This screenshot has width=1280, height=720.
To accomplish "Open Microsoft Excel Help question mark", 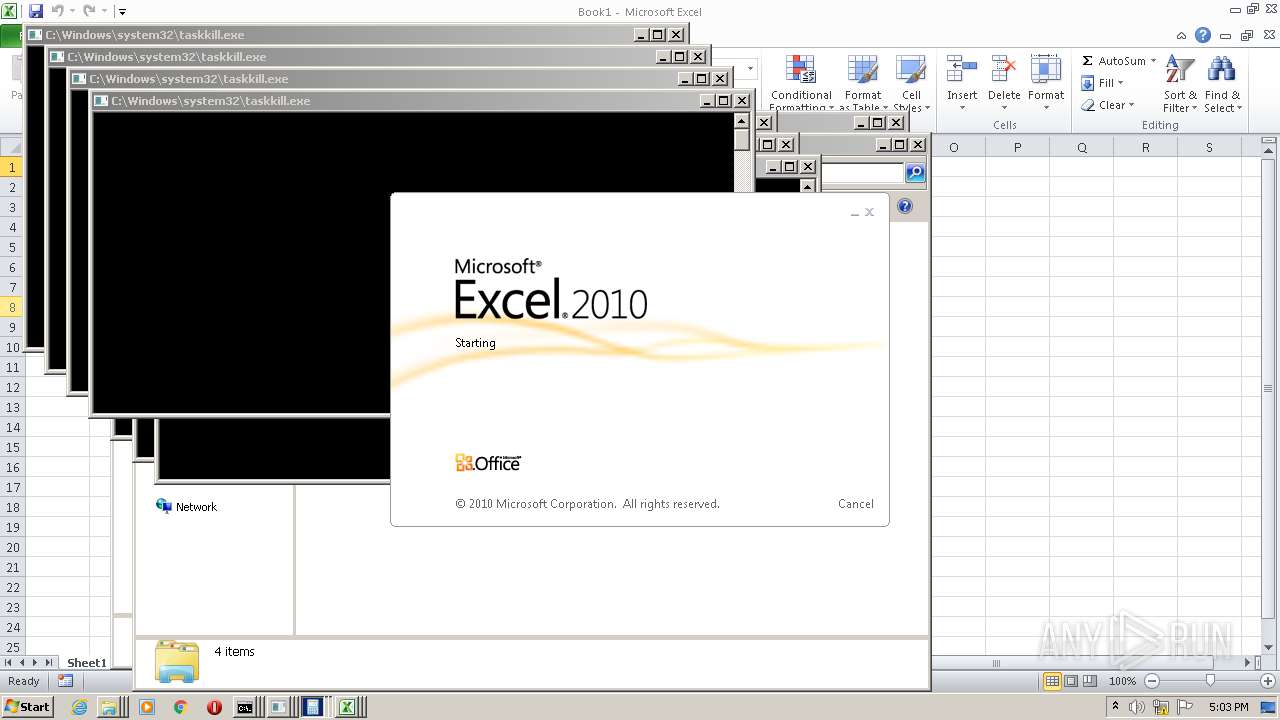I will 1203,35.
